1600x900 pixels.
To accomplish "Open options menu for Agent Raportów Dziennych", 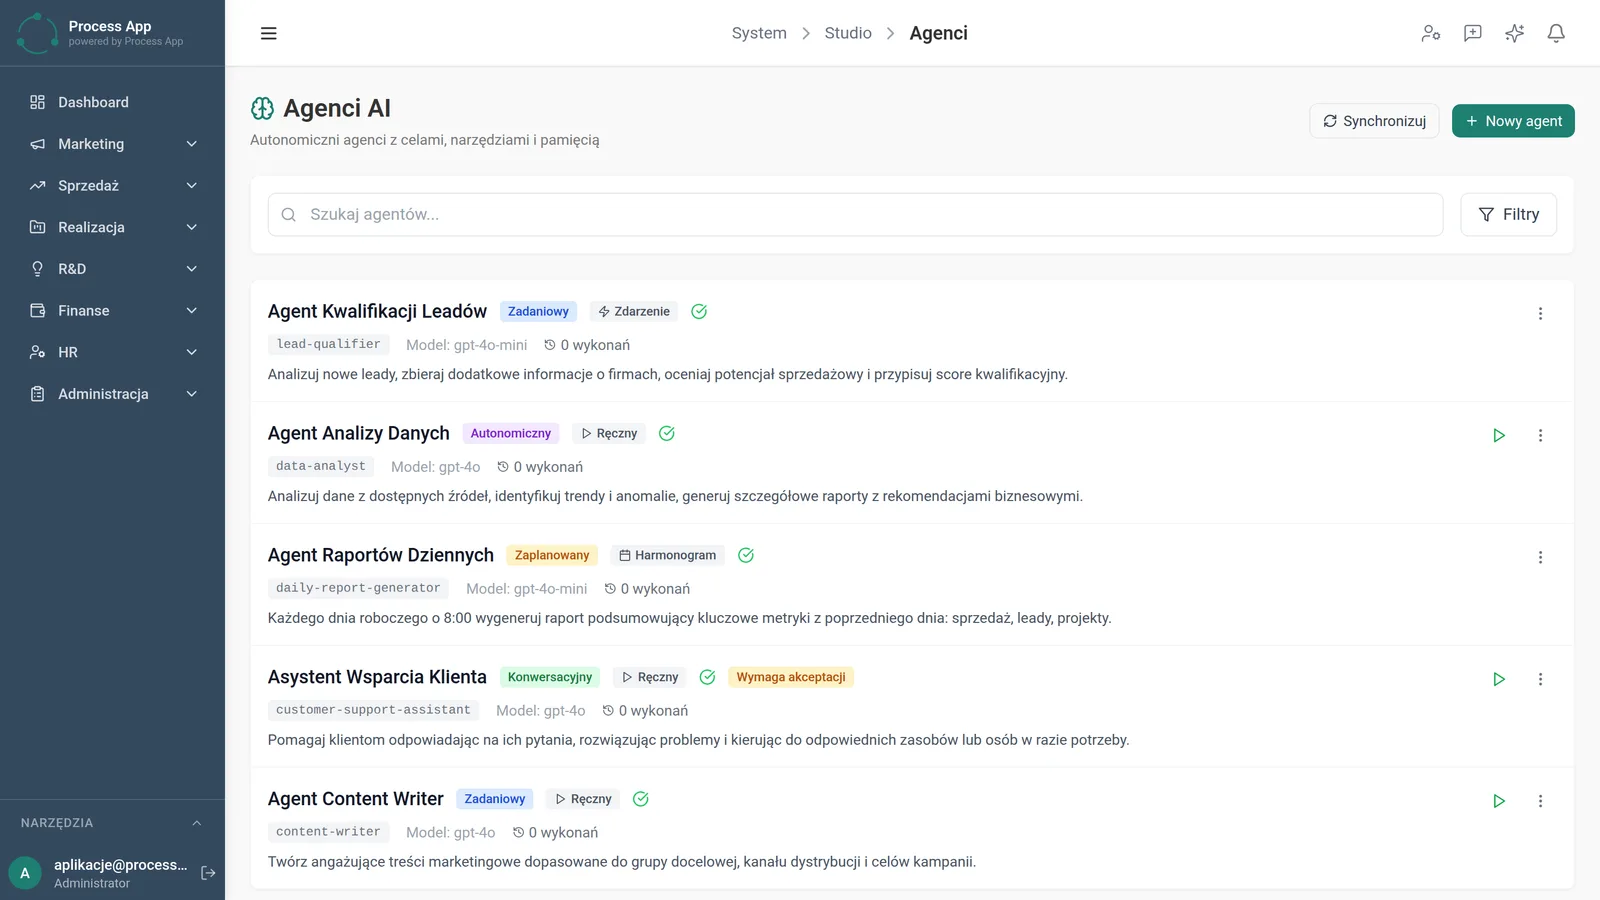I will pos(1540,557).
